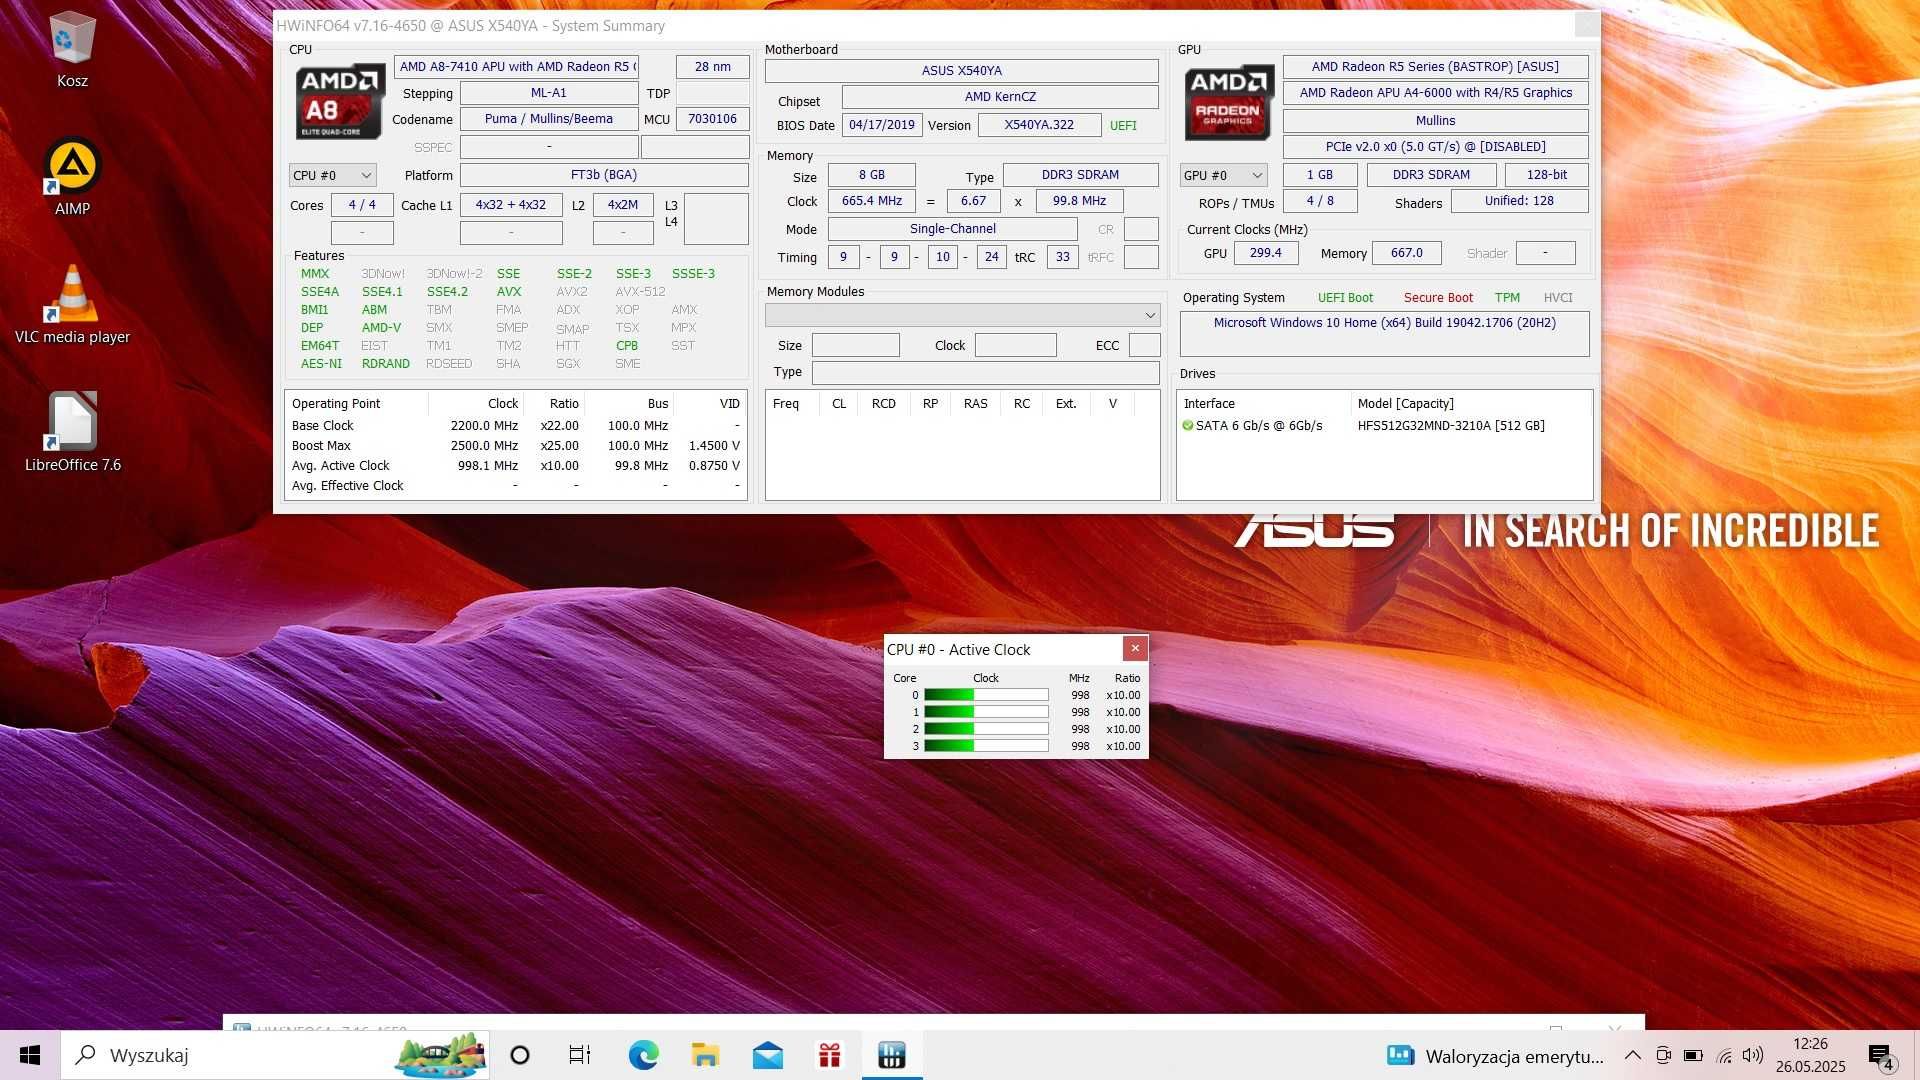Click the AMD KernCZ chipset field
Screen dimensions: 1920x1080
[x=1000, y=97]
